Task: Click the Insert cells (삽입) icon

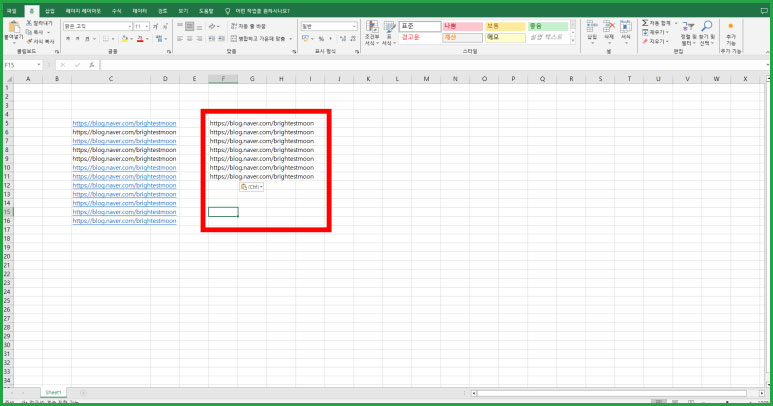Action: 592,28
